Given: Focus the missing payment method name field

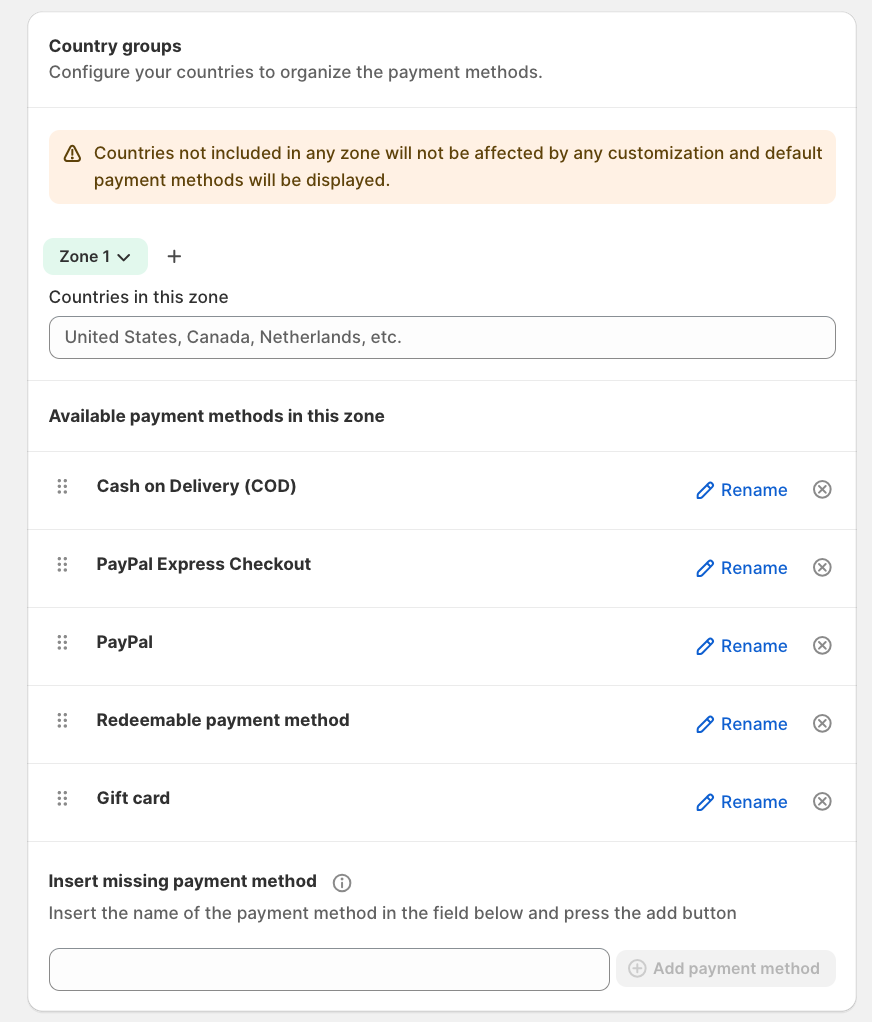Looking at the screenshot, I should click(x=329, y=969).
